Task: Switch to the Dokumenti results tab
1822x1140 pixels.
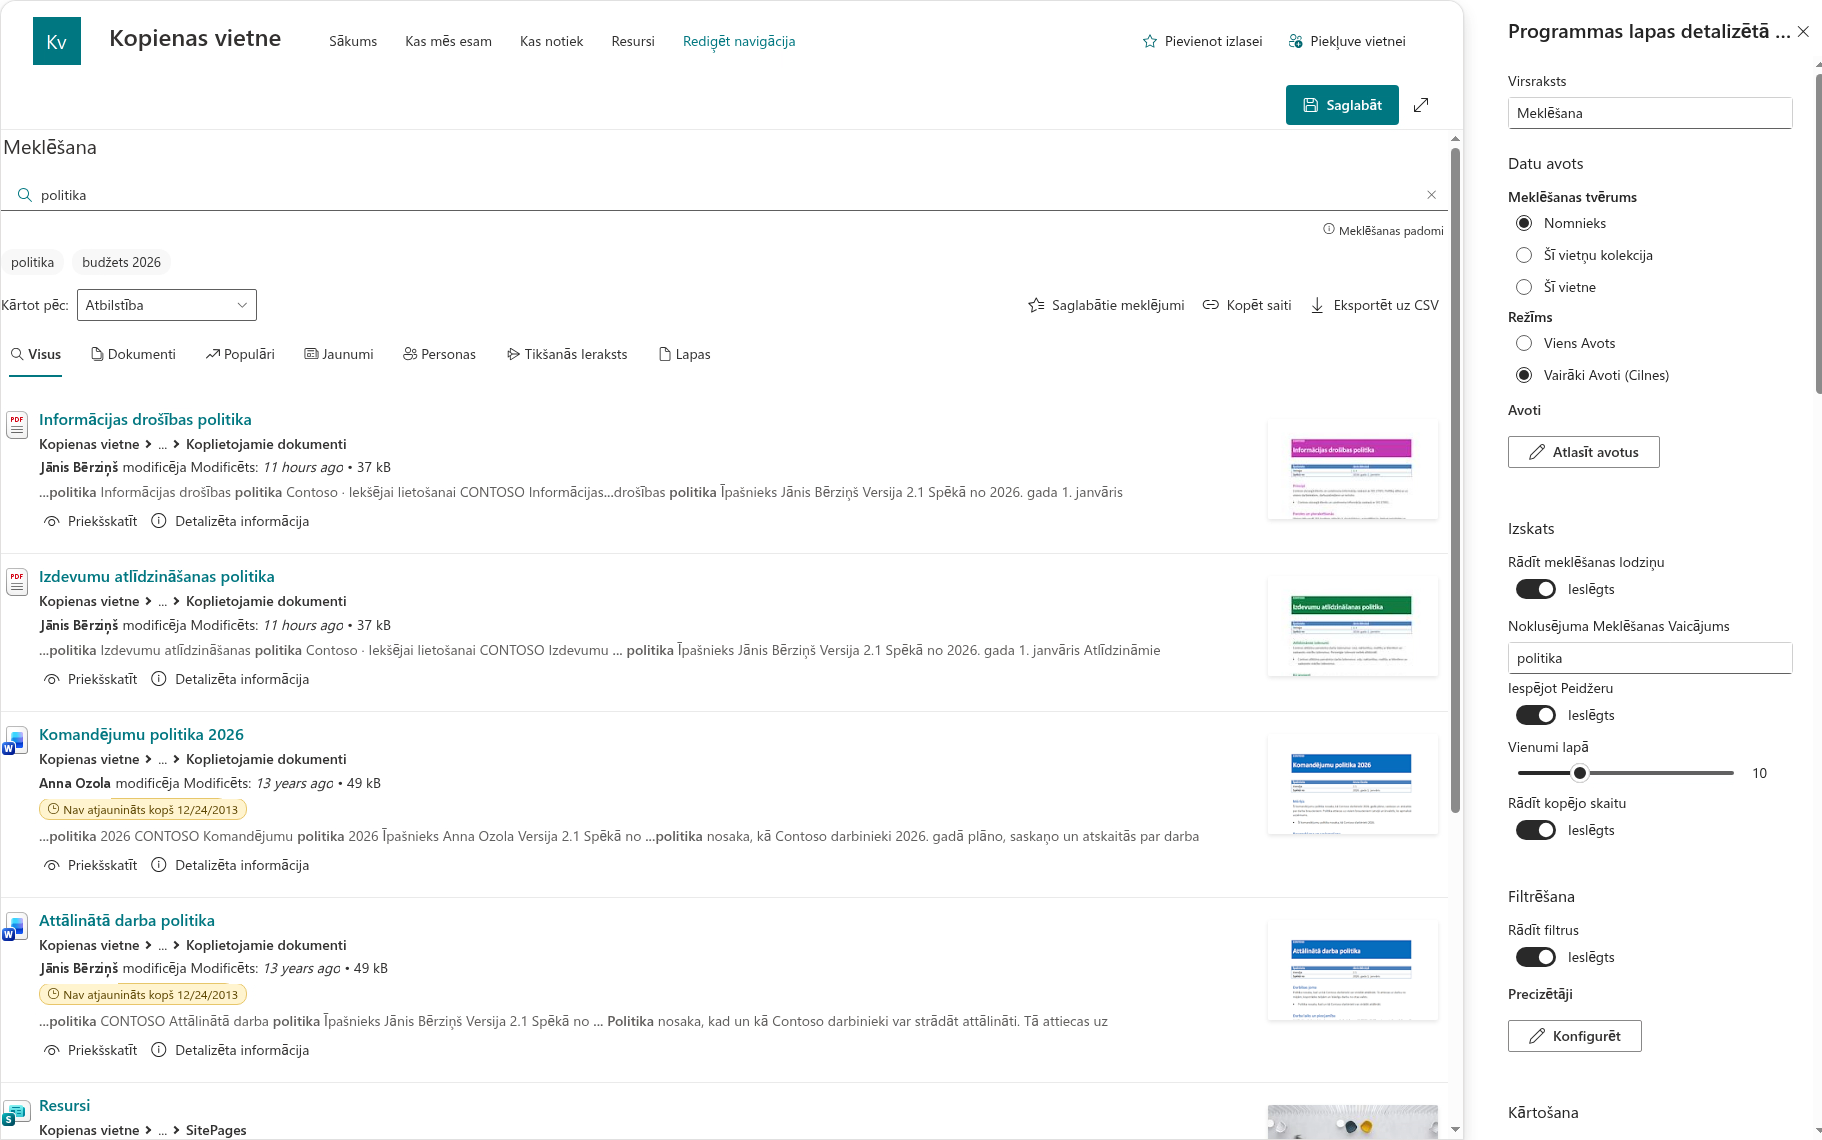Action: tap(133, 354)
